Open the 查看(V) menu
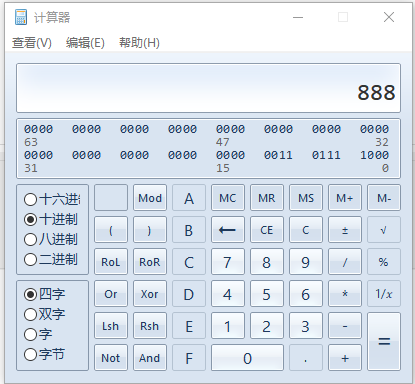415x384 pixels. tap(32, 43)
